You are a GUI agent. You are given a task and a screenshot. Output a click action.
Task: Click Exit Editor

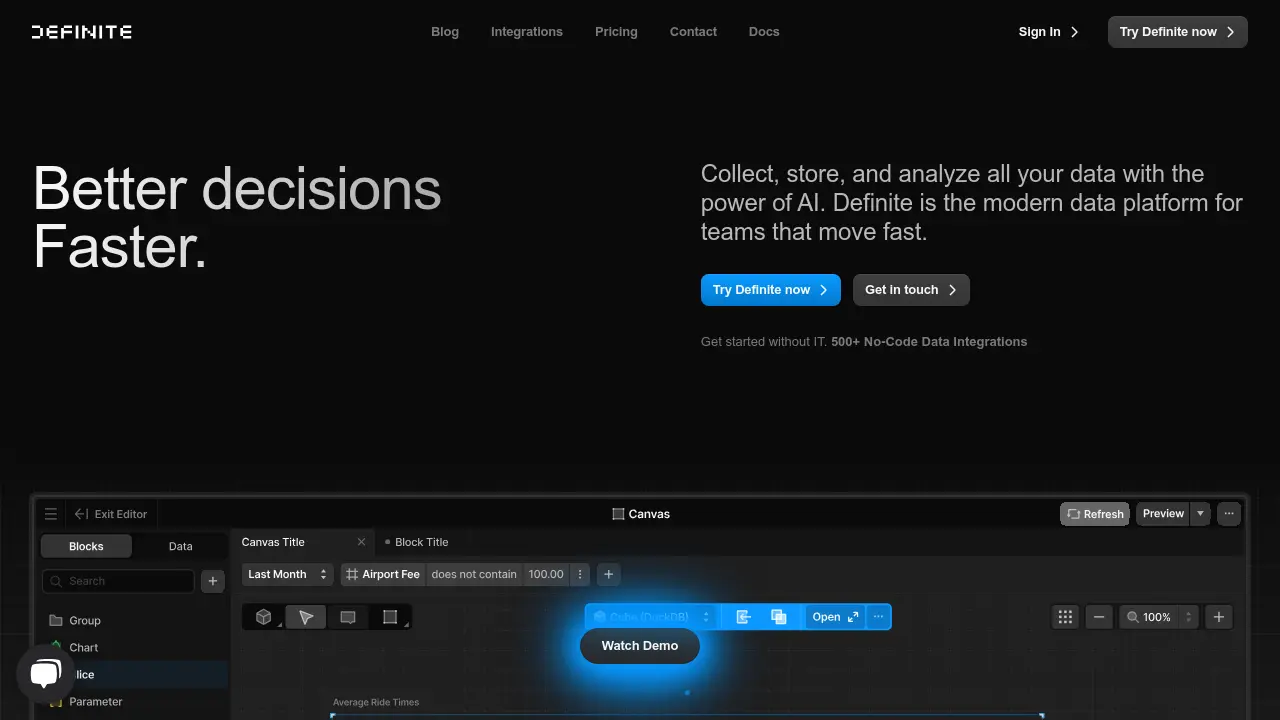[x=111, y=514]
